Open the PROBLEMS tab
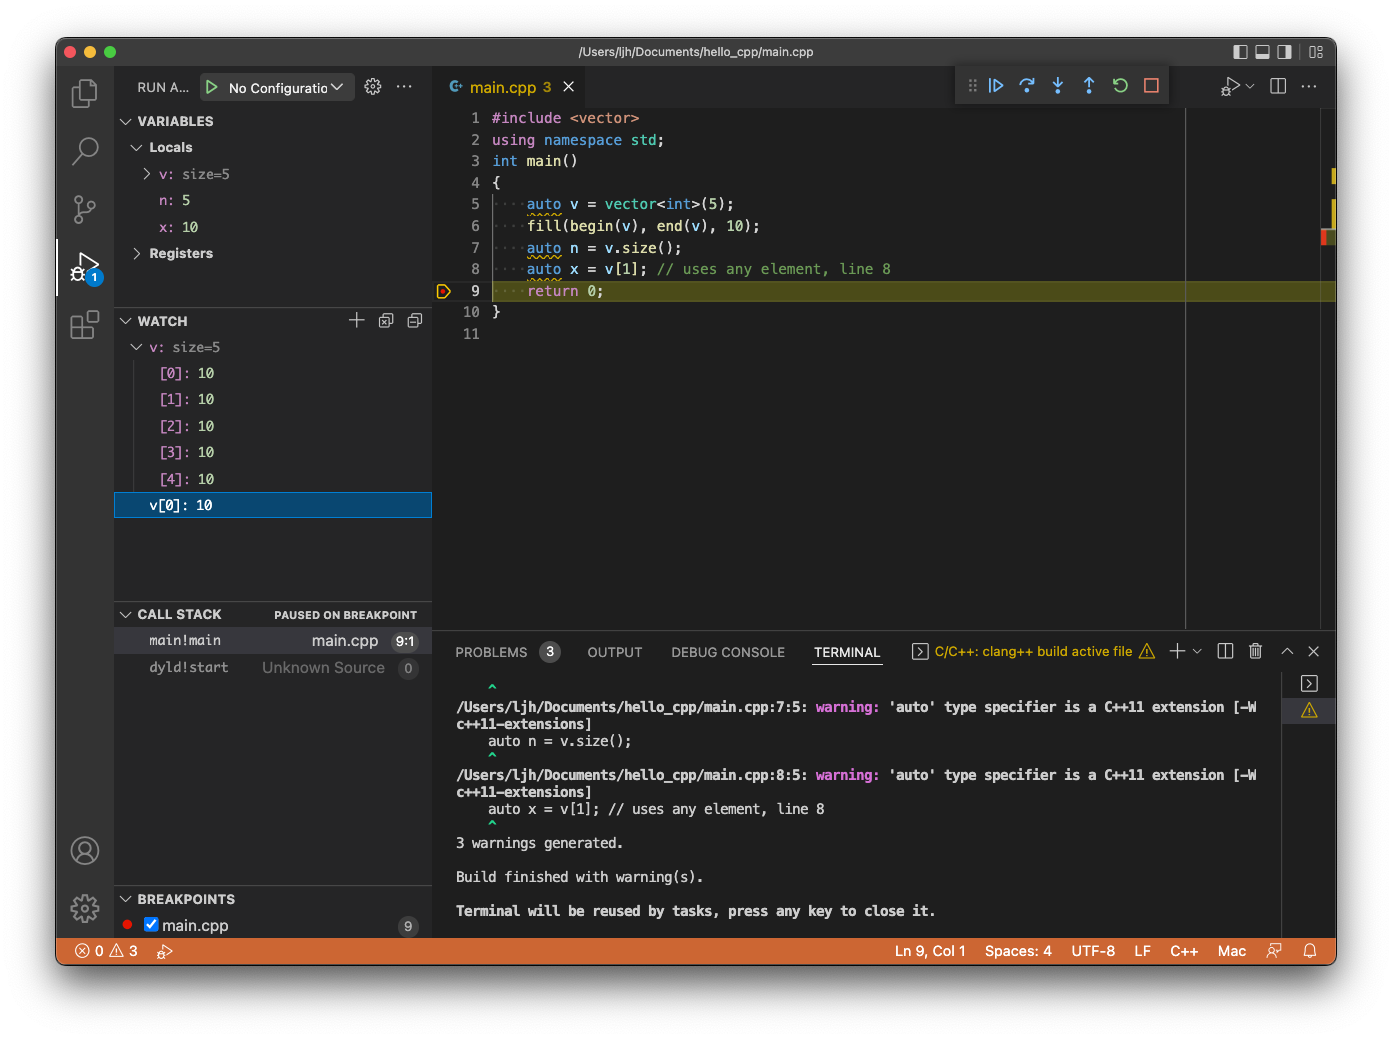 [492, 652]
